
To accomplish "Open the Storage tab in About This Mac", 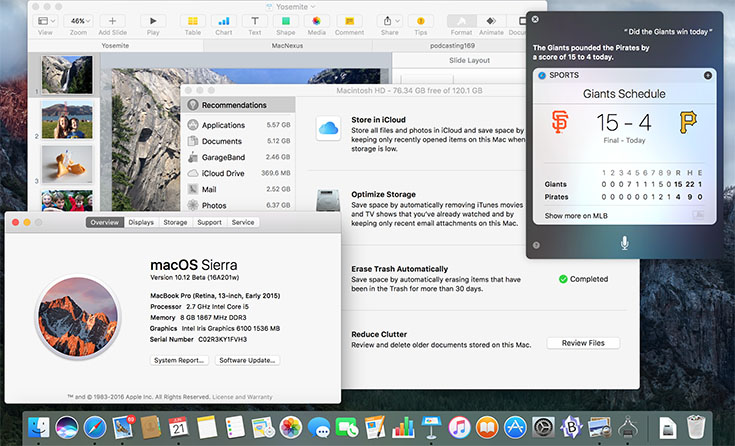I will [175, 222].
